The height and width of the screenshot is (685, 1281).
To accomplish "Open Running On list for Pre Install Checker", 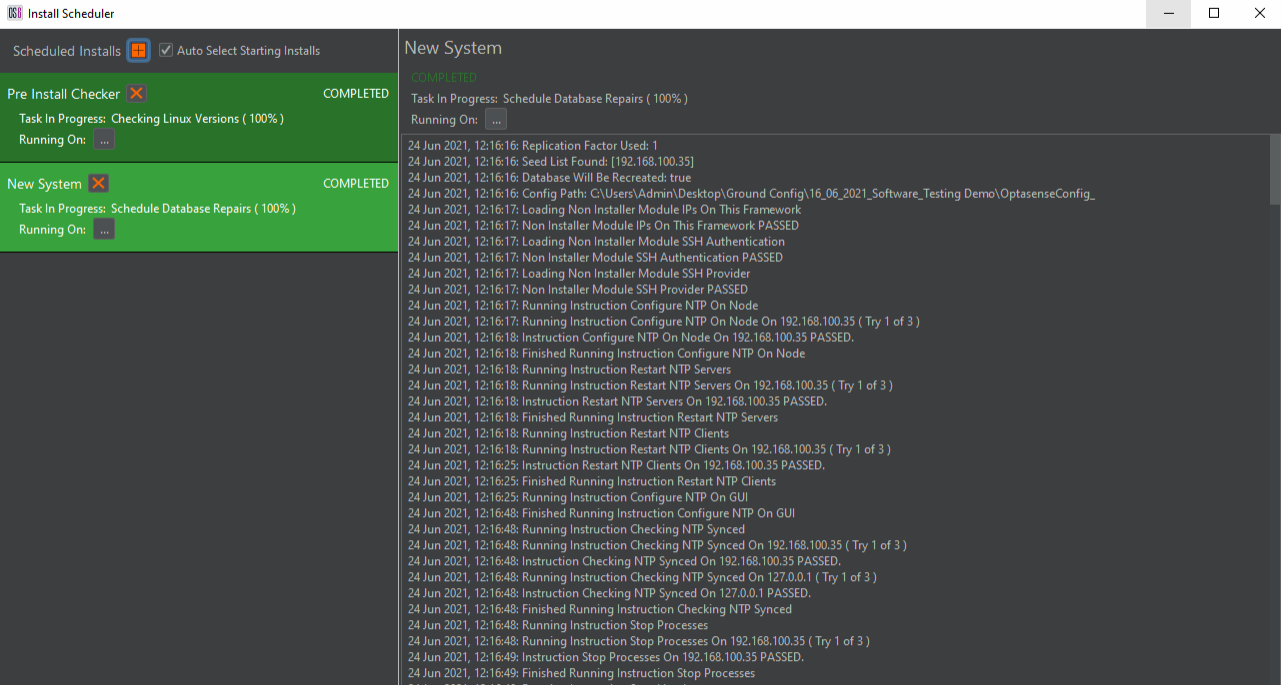I will tap(104, 138).
